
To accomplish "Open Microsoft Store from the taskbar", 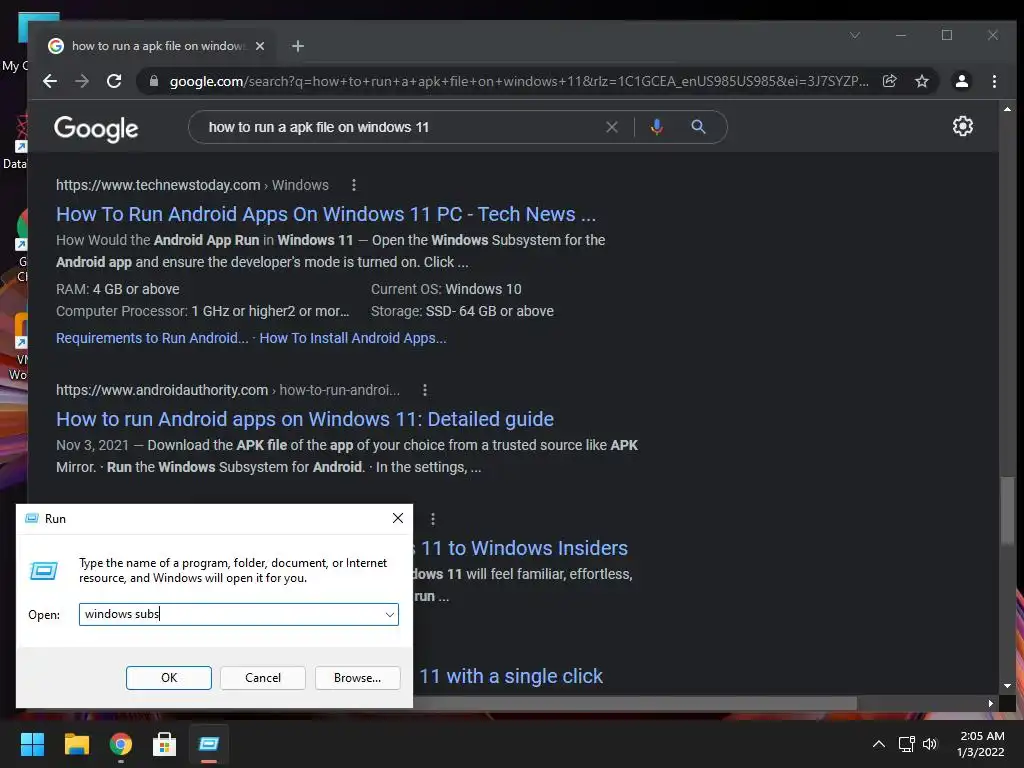I will click(165, 744).
